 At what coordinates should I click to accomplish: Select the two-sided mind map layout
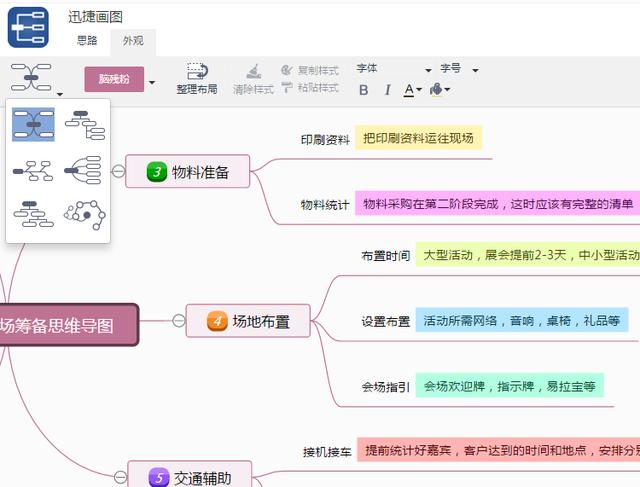click(33, 124)
